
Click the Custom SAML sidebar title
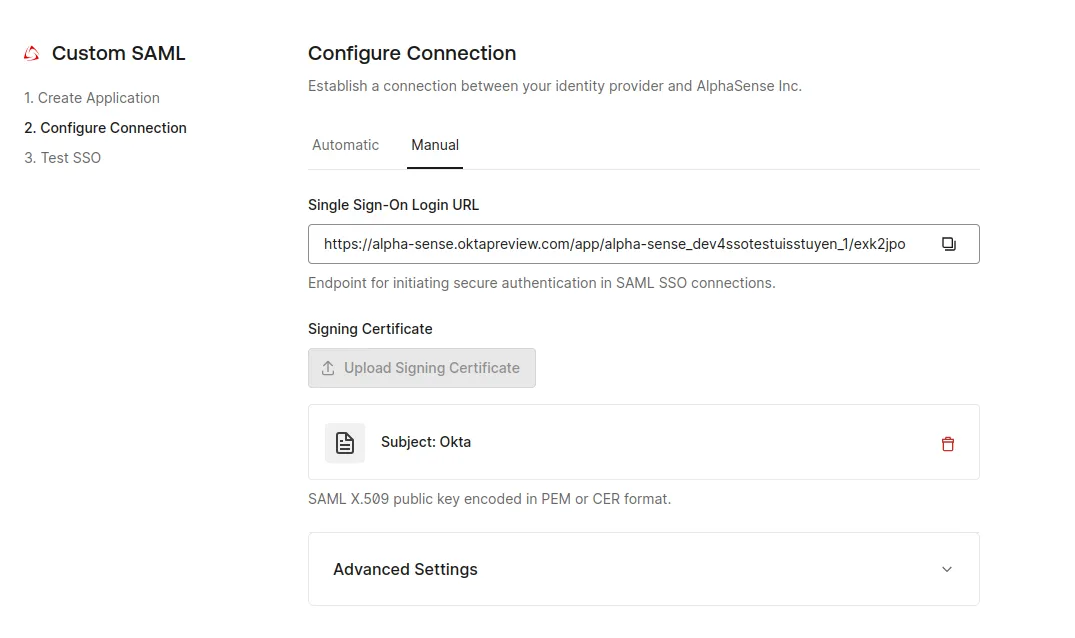click(118, 54)
